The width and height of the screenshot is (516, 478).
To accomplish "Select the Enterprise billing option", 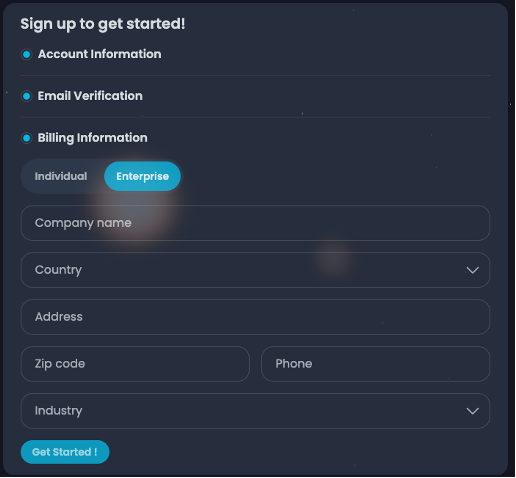I will click(143, 176).
